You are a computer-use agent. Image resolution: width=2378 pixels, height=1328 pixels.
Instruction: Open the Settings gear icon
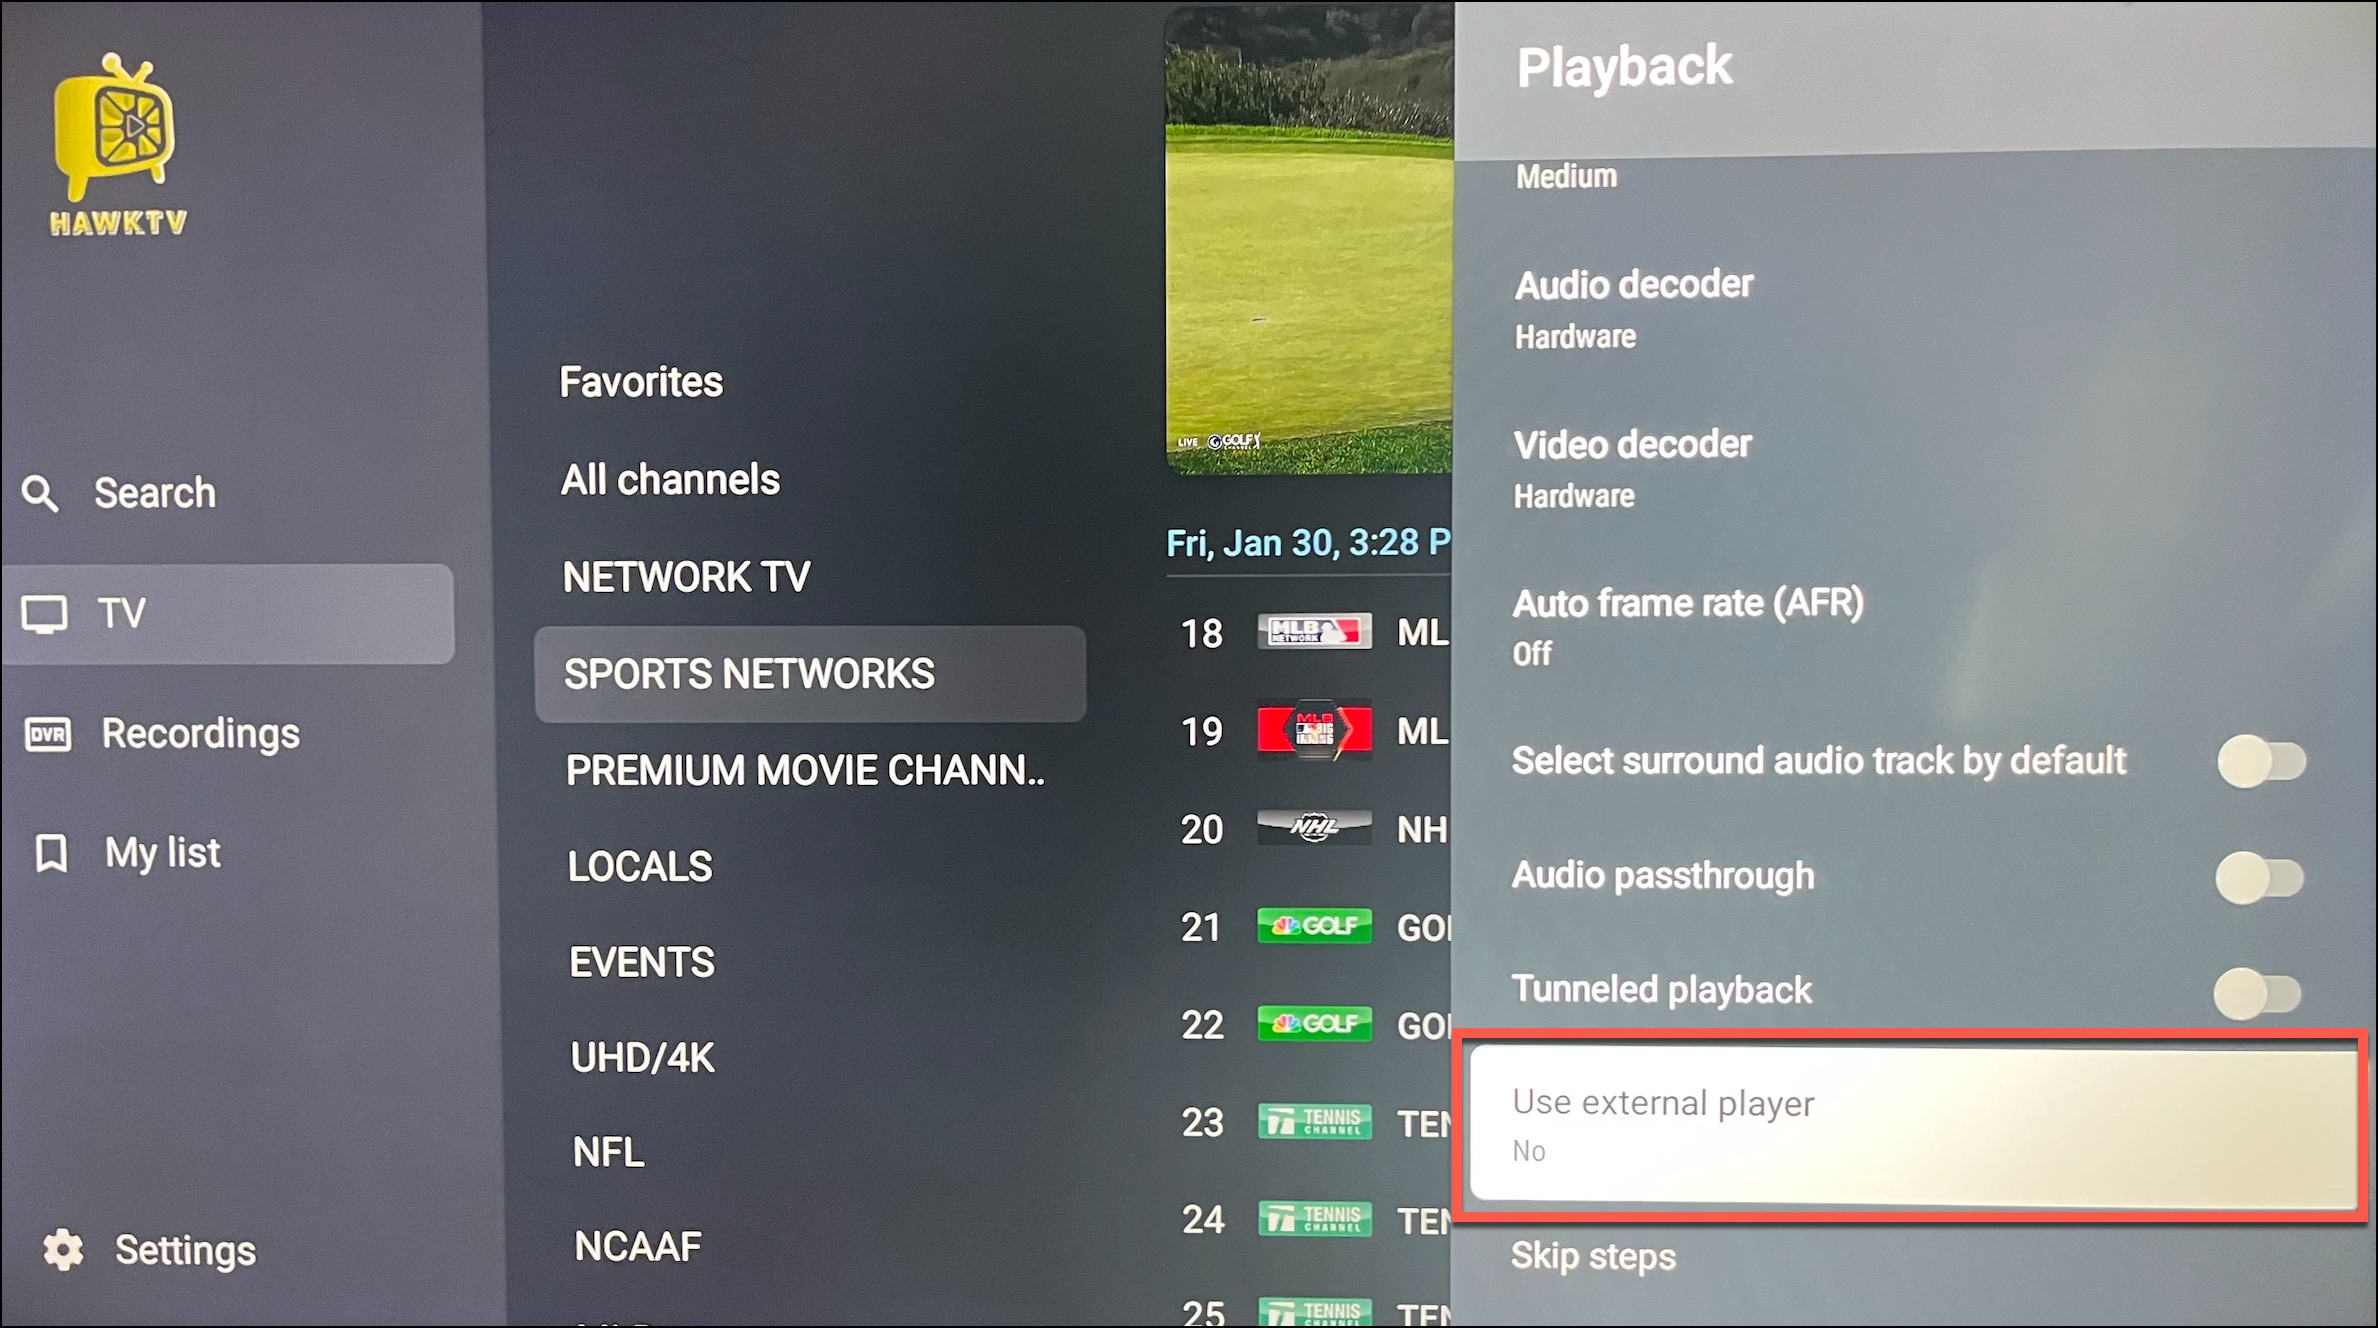[x=64, y=1250]
